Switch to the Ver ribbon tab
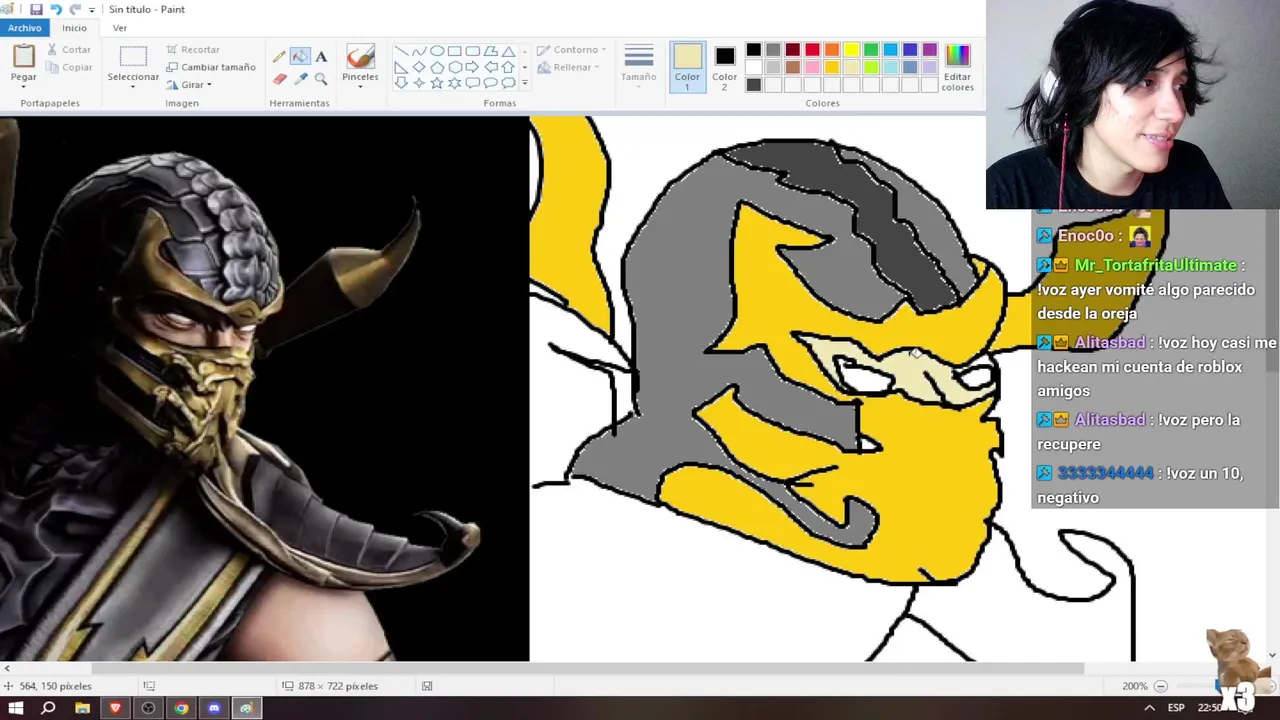1280x720 pixels. coord(120,28)
